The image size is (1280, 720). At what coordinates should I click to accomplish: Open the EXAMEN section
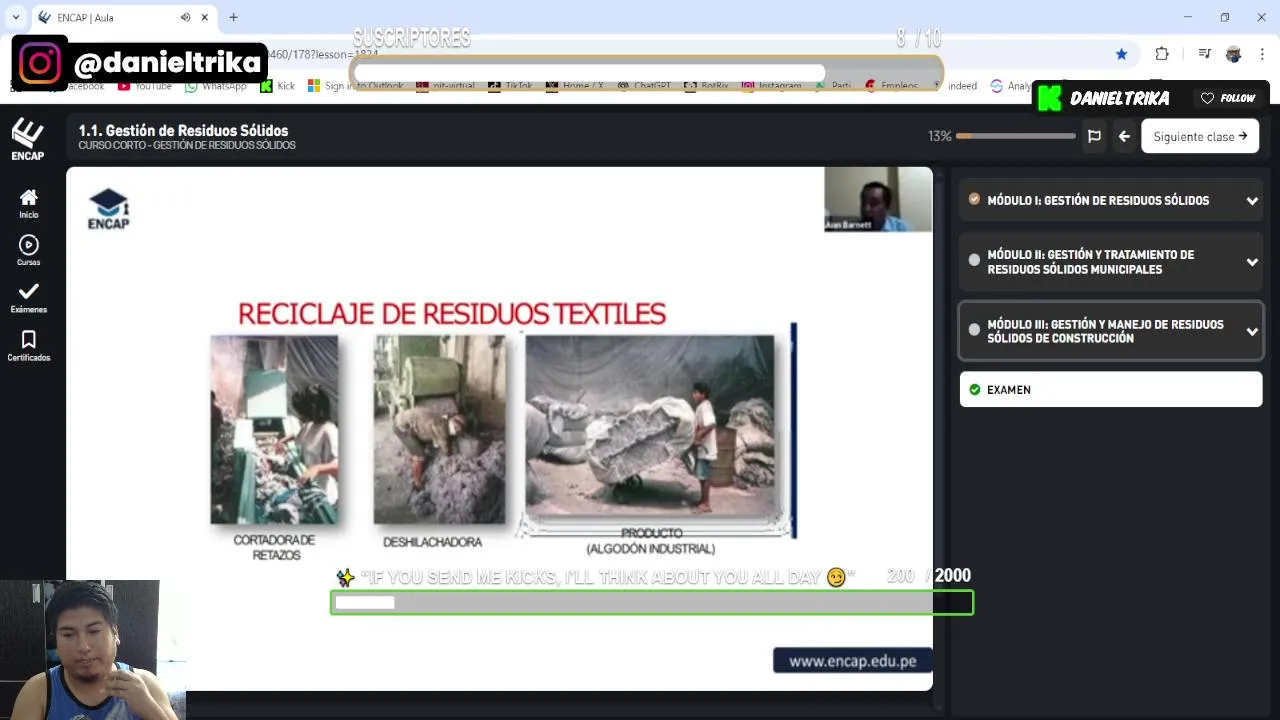point(1111,390)
